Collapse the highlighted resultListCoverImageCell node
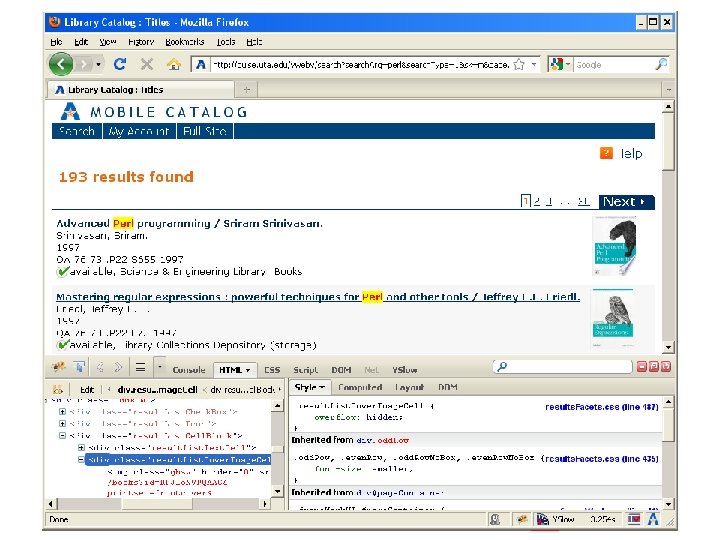 (x=81, y=459)
